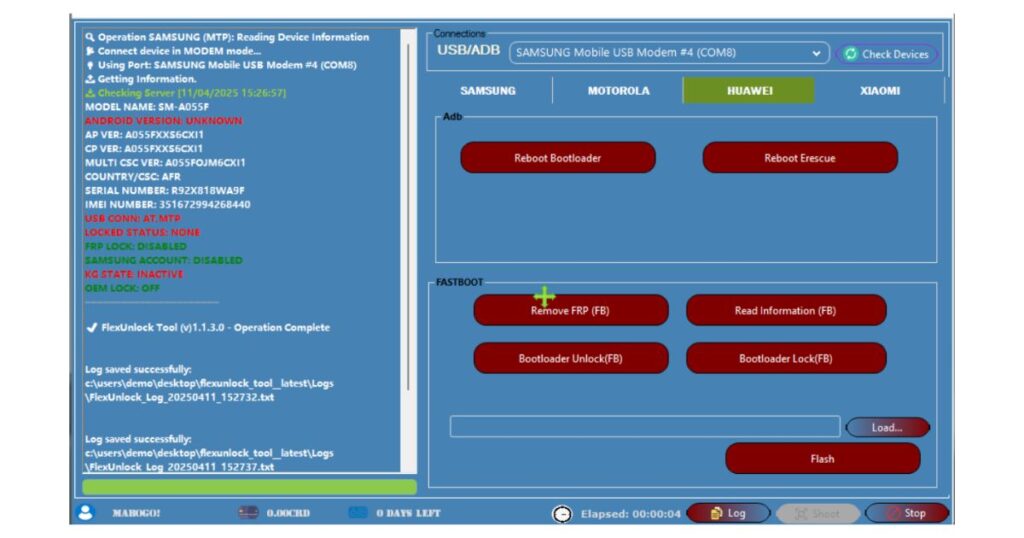Click AP VER: A055FXXS6CXI1 line
Screen dimensions: 1024x538
pos(144,134)
